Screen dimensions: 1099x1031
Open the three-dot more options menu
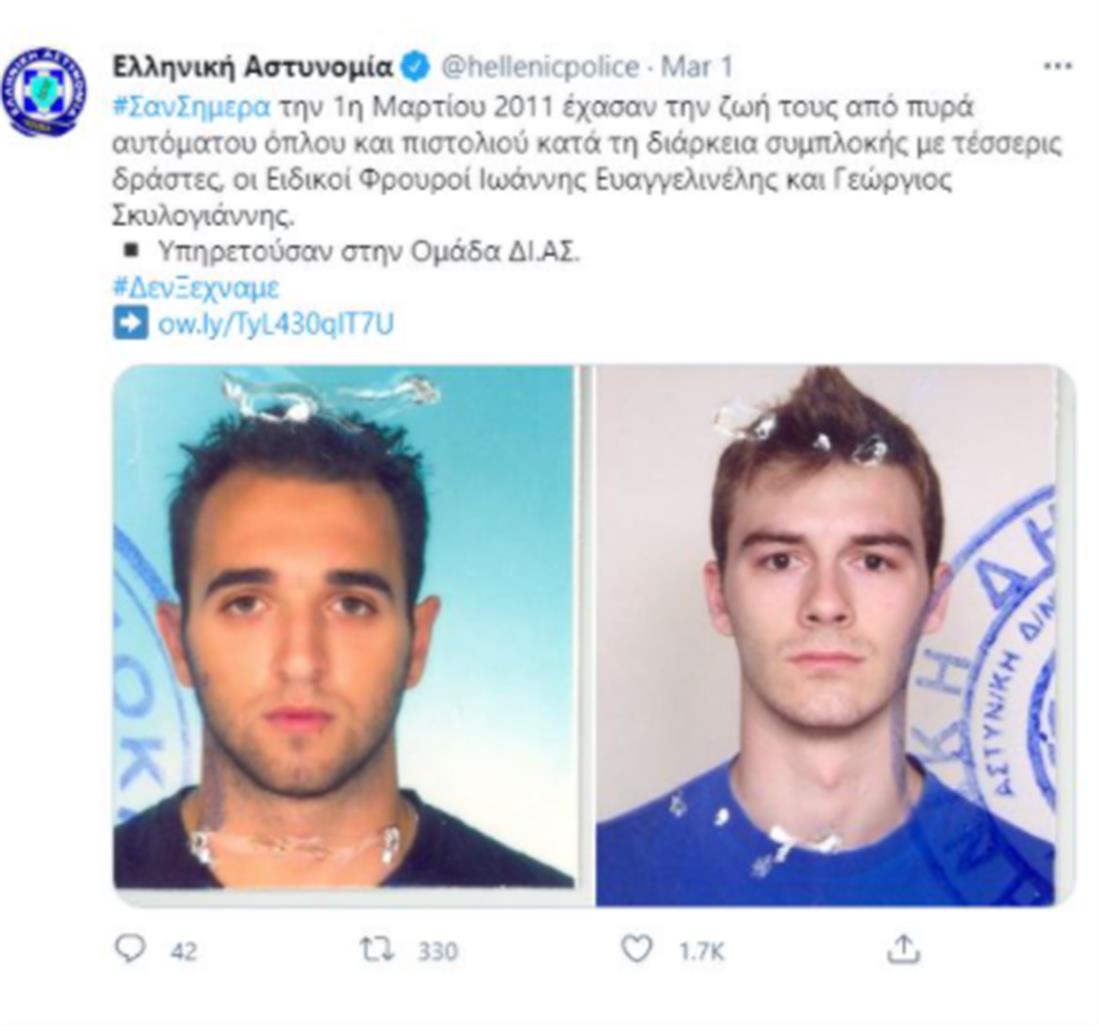(x=1058, y=67)
